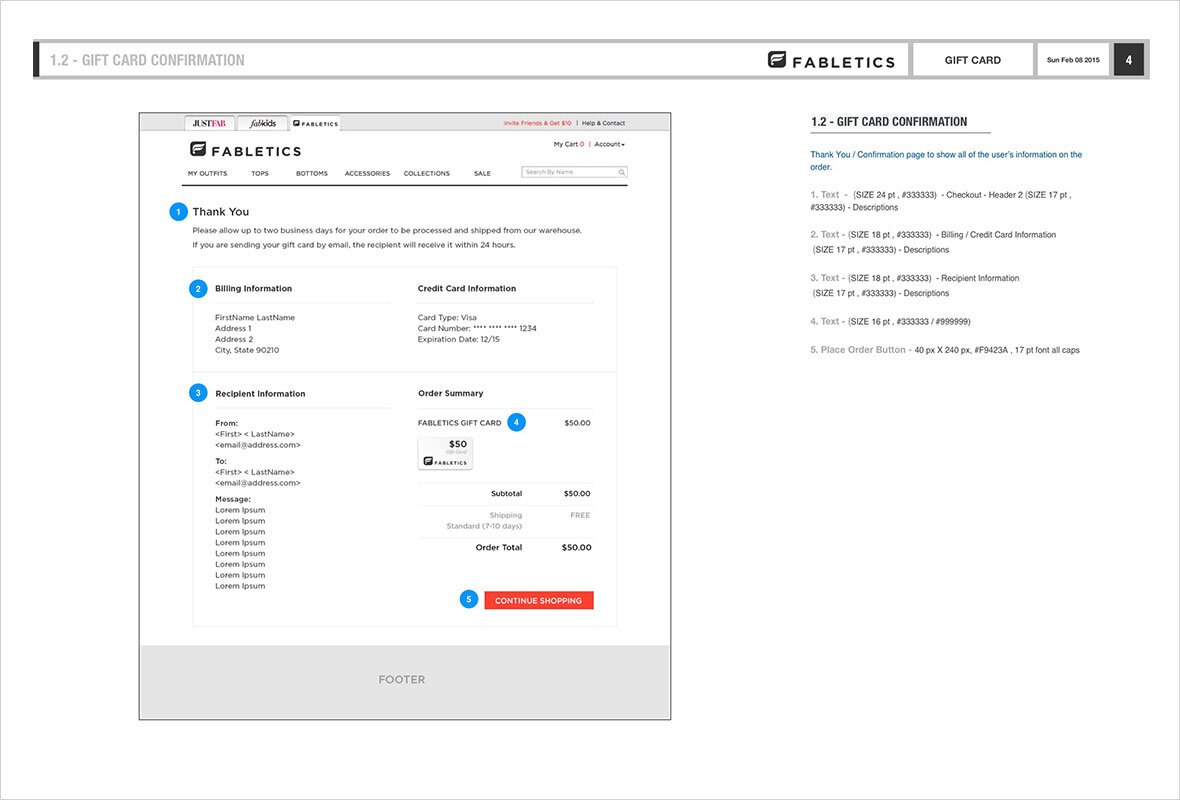The height and width of the screenshot is (800, 1180).
Task: Click the Standard (7-10 days) shipping text
Action: [x=484, y=526]
